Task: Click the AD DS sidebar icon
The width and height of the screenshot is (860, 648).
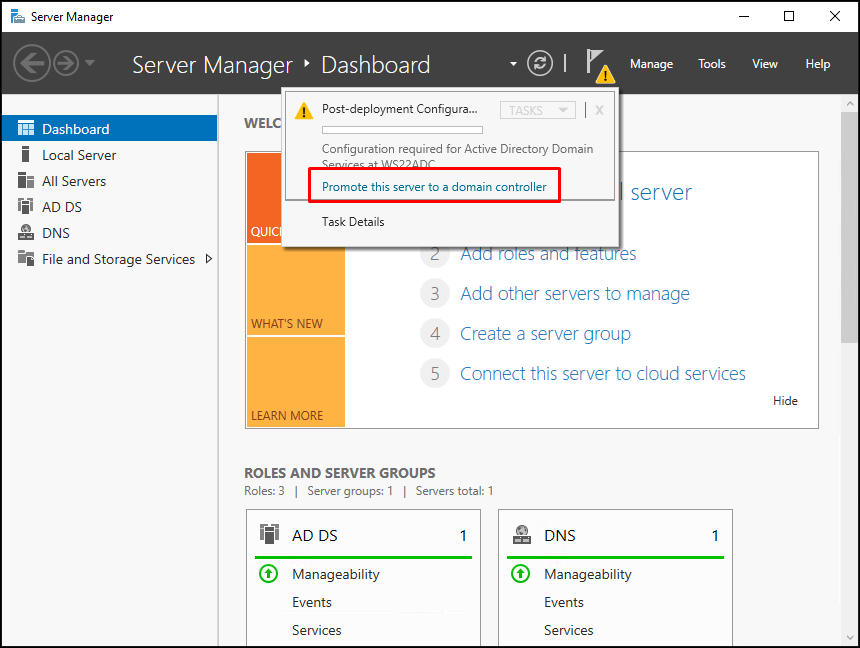Action: (26, 206)
